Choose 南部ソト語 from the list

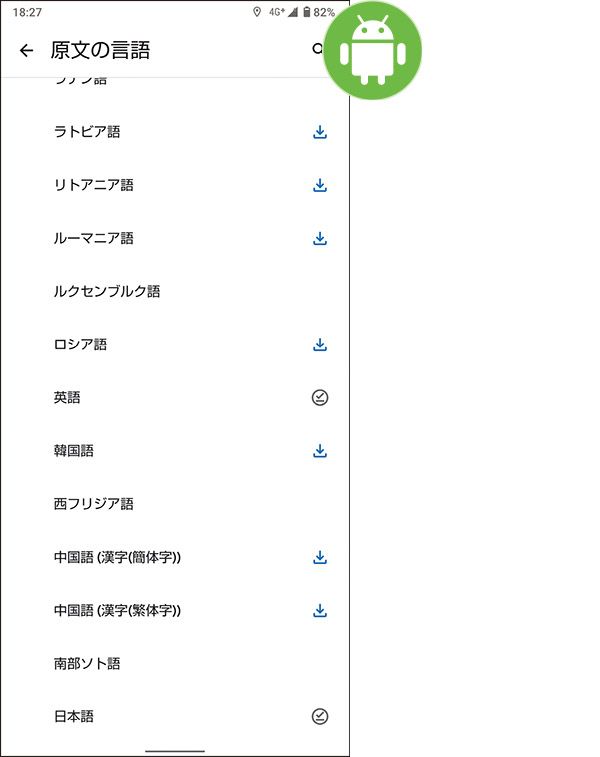[175, 663]
